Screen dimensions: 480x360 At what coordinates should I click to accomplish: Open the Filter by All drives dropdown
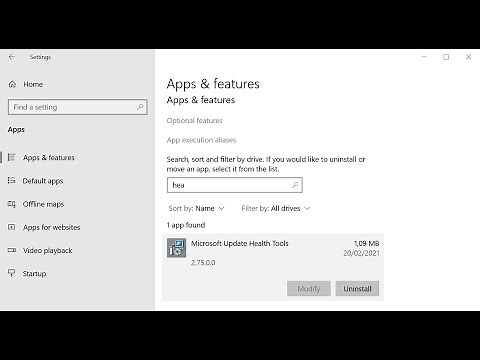(276, 208)
